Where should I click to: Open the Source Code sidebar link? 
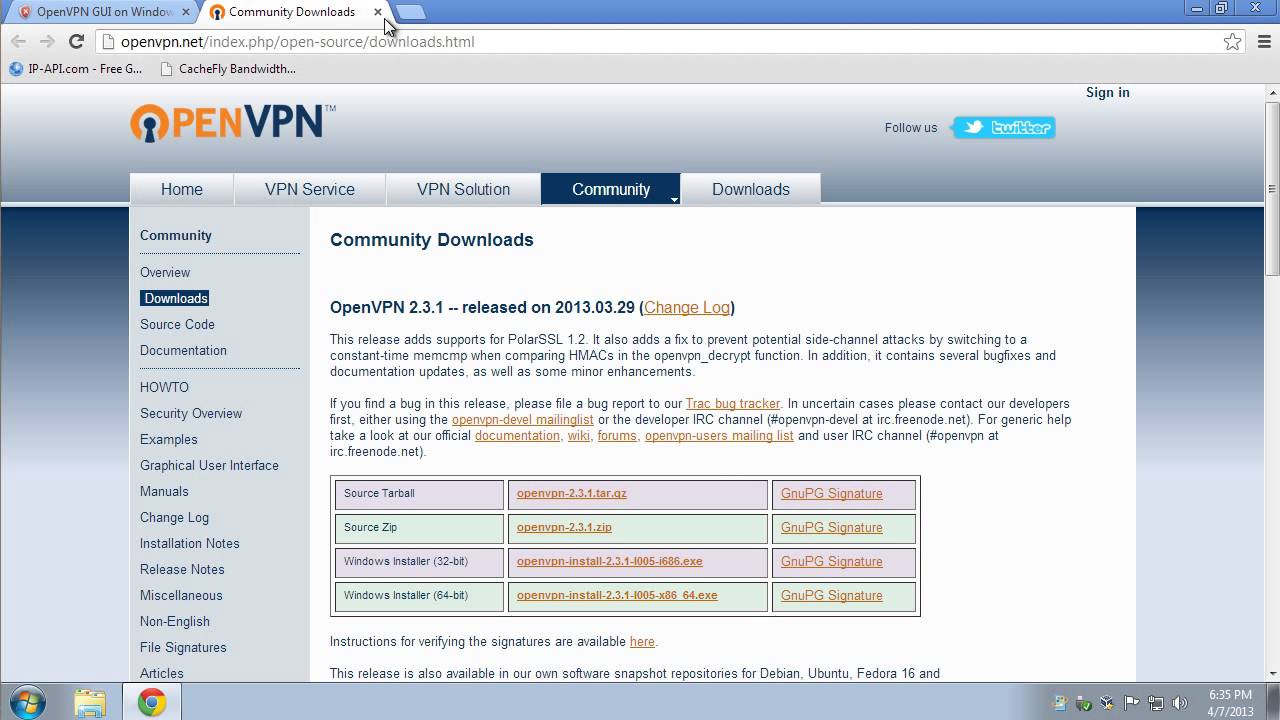tap(177, 324)
